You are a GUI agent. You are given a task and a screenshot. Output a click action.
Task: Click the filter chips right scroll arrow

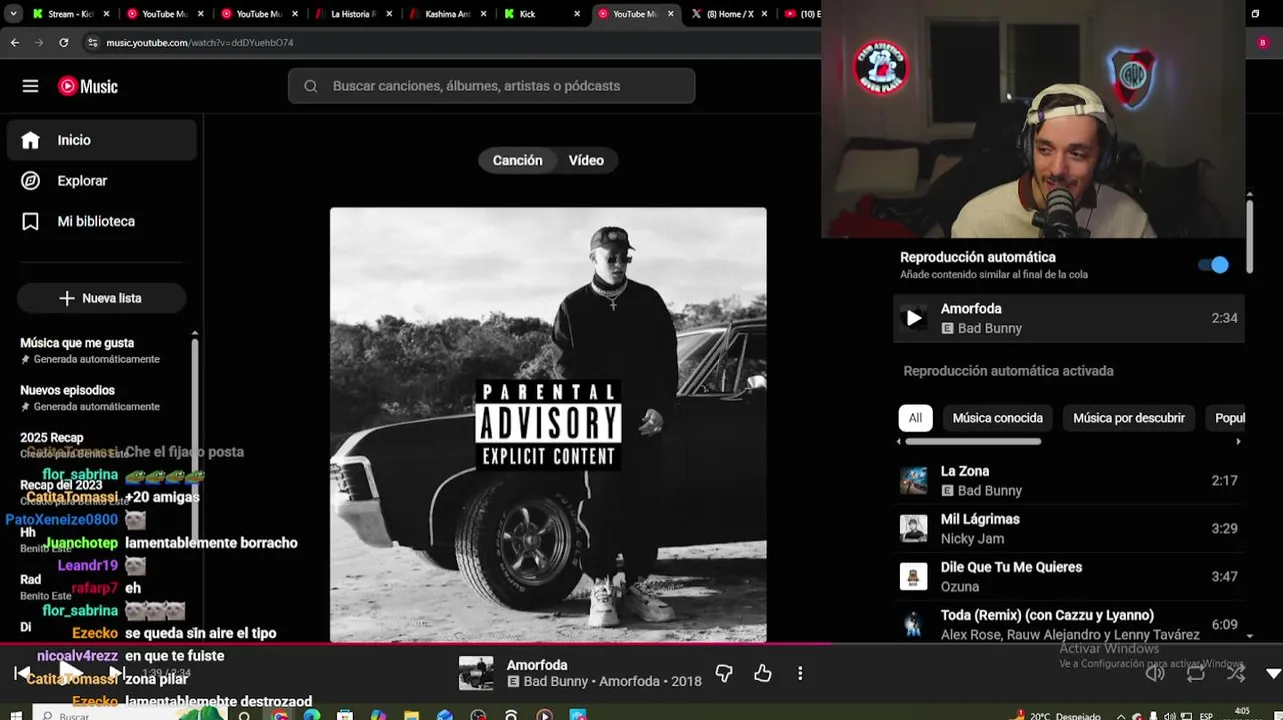tap(1238, 441)
